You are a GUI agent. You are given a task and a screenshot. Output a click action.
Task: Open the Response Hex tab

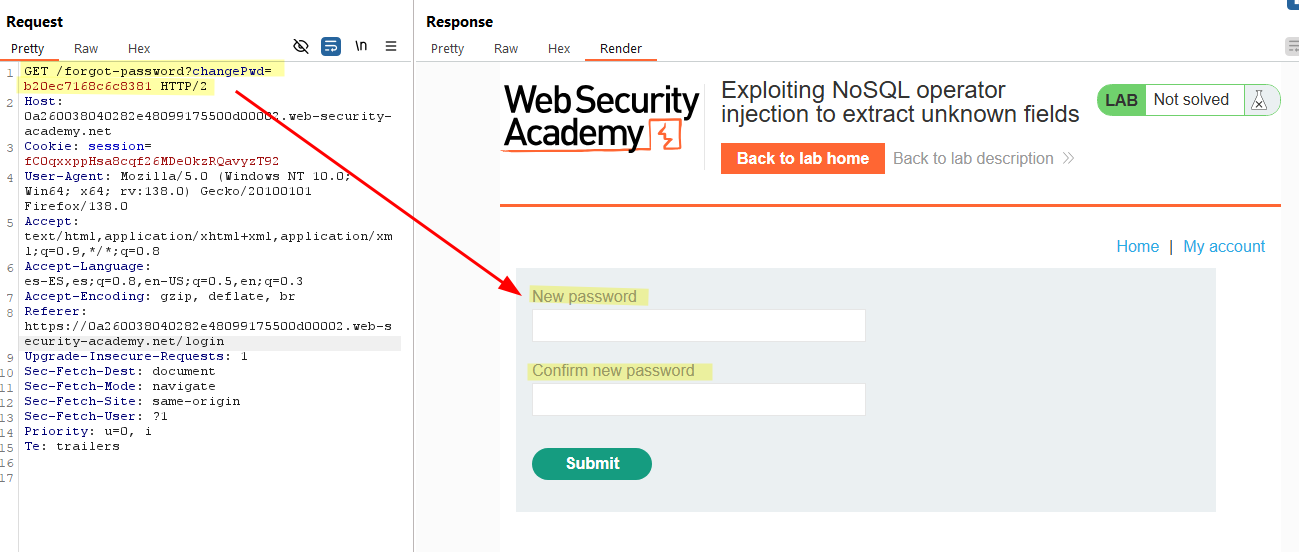[559, 48]
